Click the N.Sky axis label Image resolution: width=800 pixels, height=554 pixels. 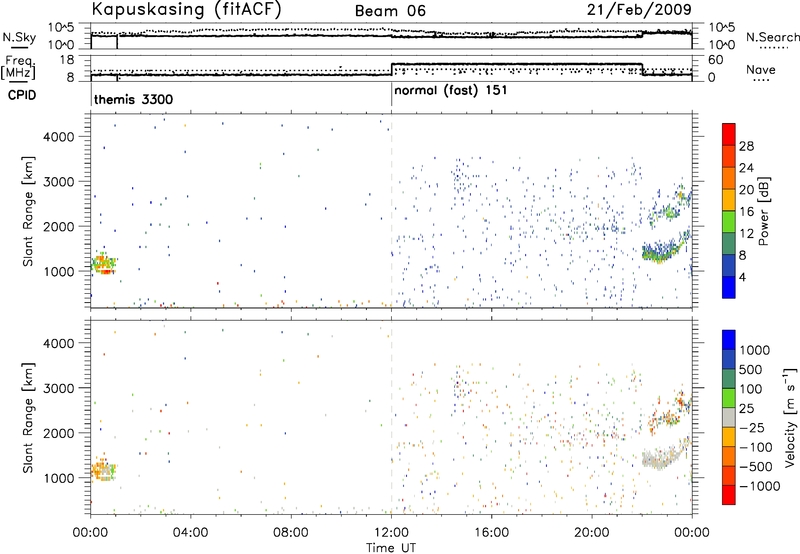19,37
